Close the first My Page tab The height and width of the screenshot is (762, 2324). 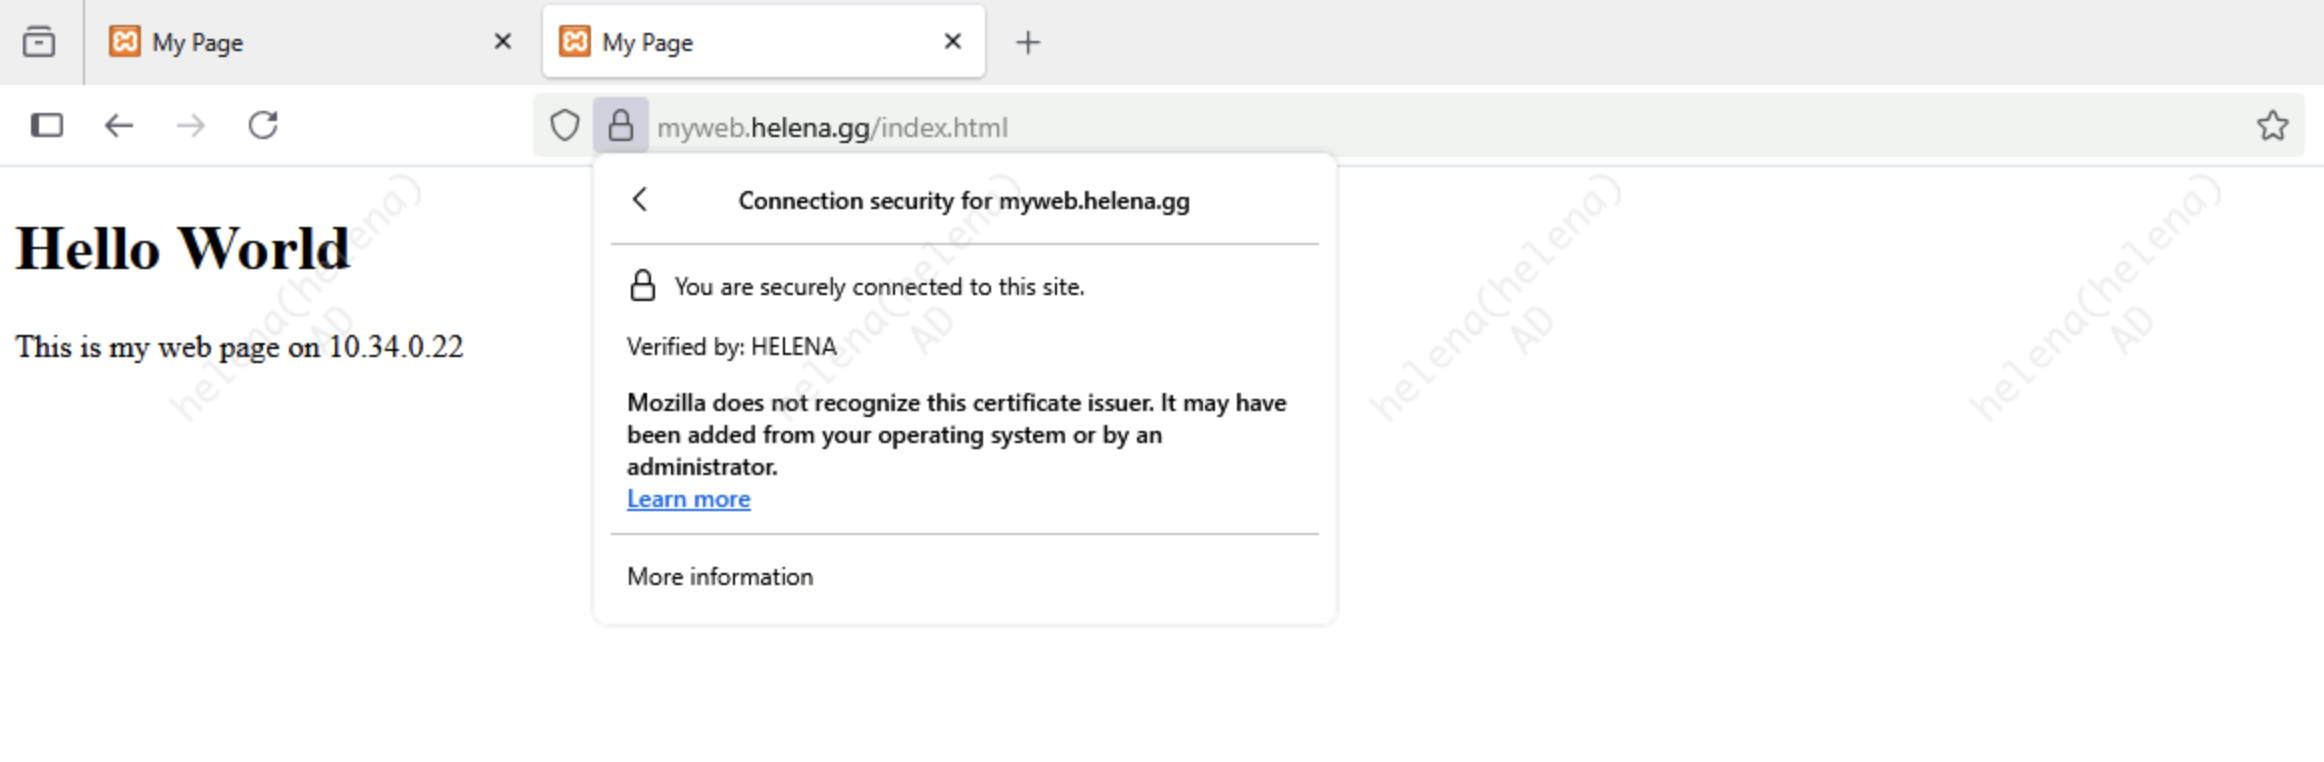(x=503, y=42)
